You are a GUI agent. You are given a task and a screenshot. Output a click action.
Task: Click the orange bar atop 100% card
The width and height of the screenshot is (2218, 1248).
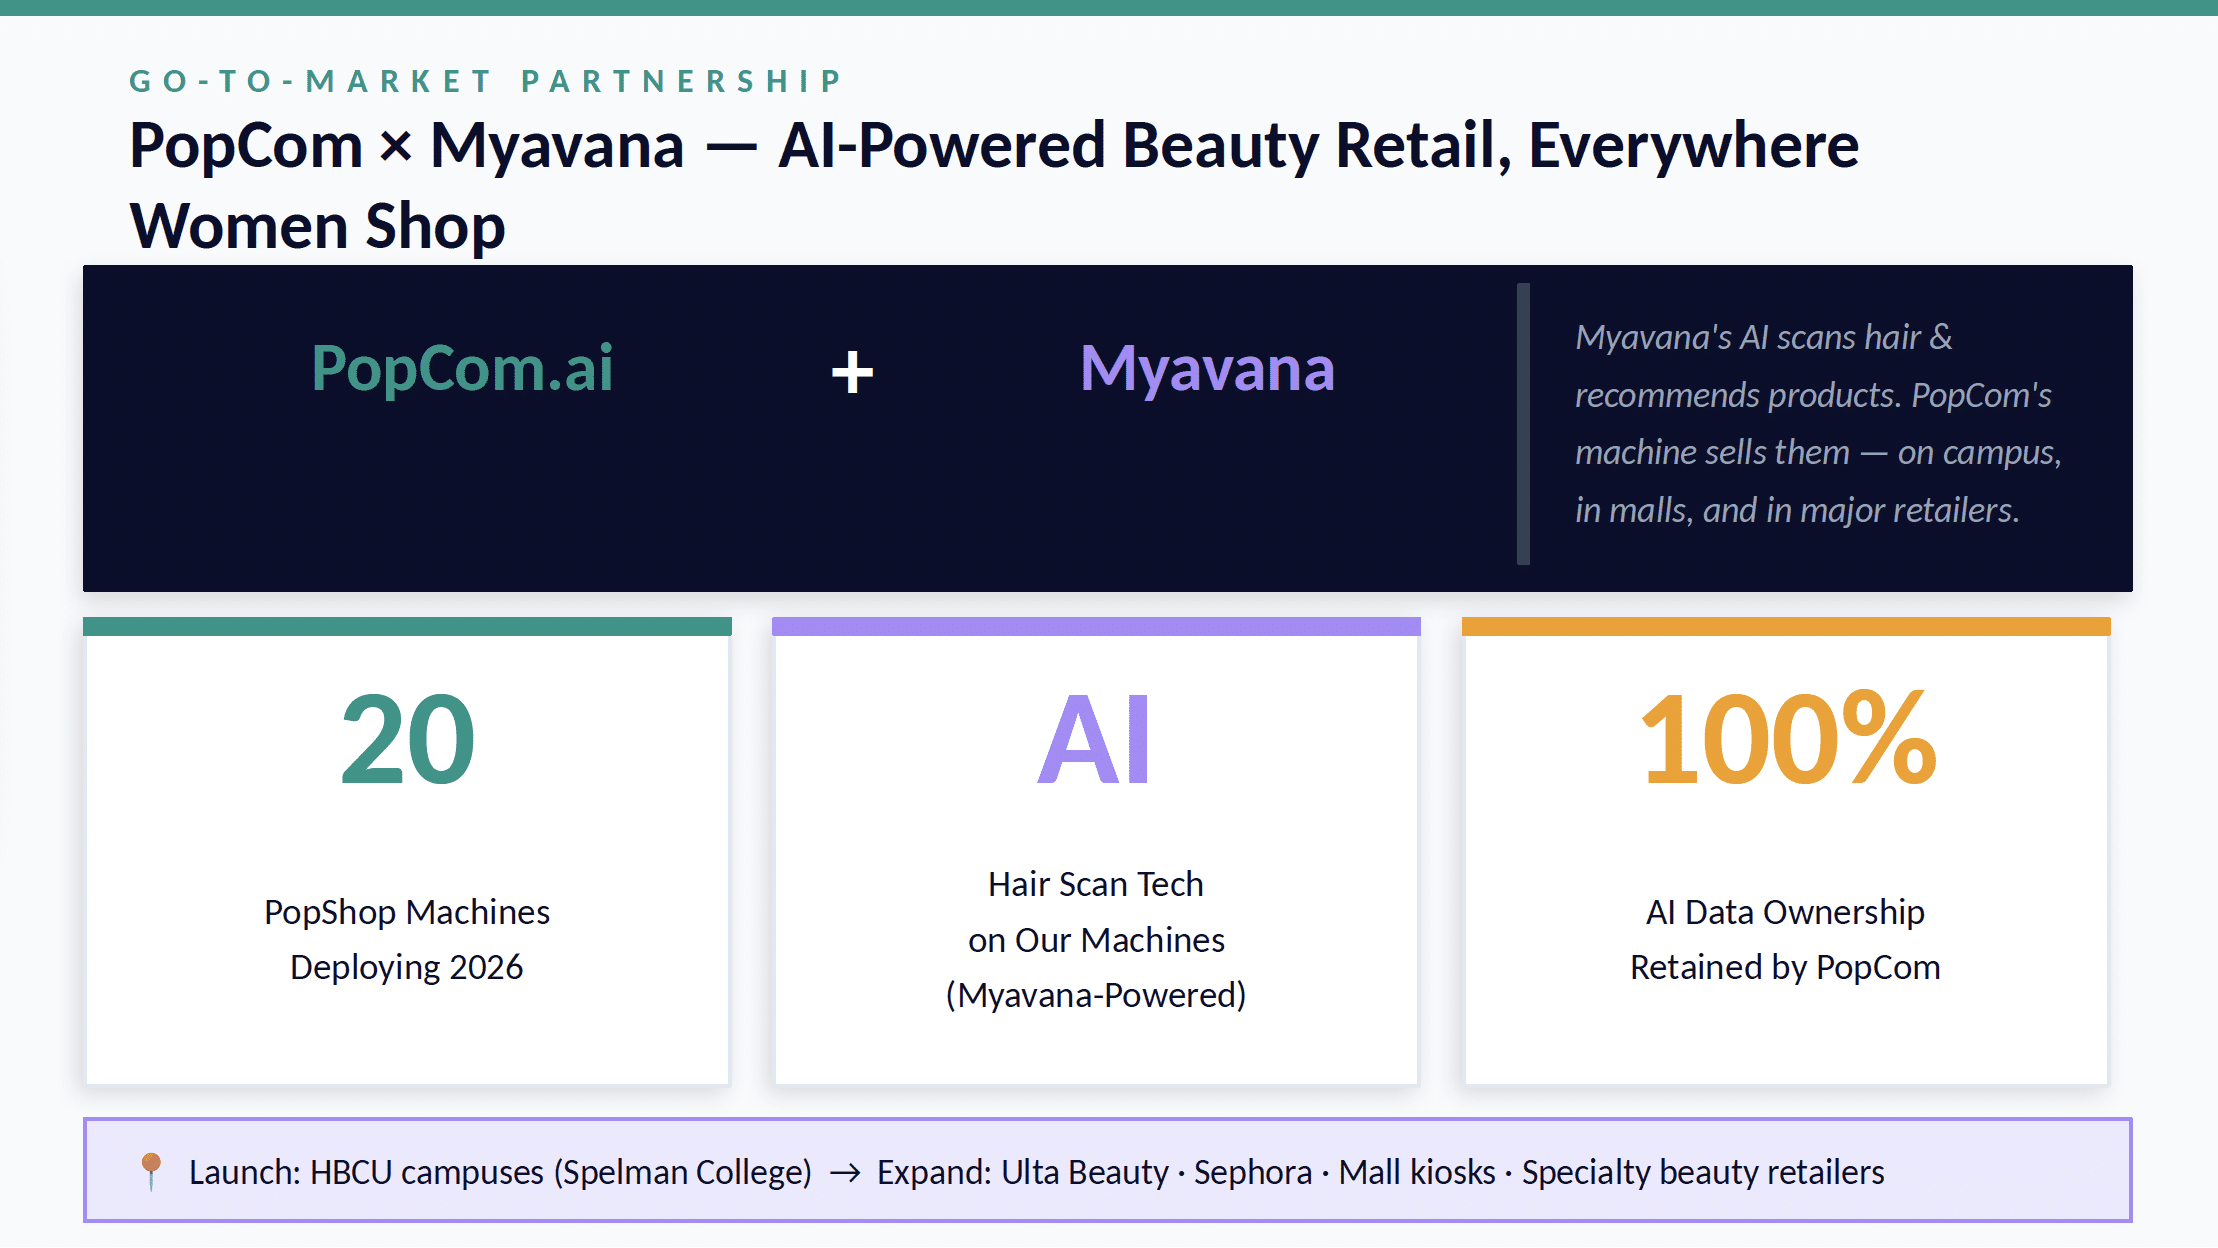pyautogui.click(x=1786, y=627)
